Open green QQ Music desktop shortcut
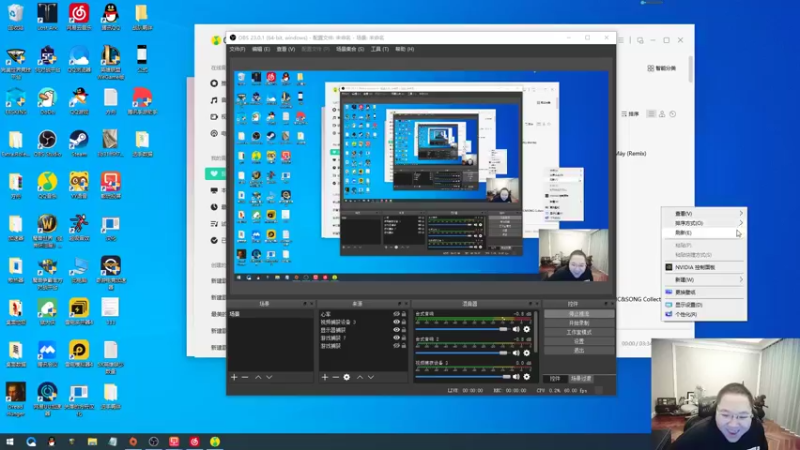 [x=47, y=186]
